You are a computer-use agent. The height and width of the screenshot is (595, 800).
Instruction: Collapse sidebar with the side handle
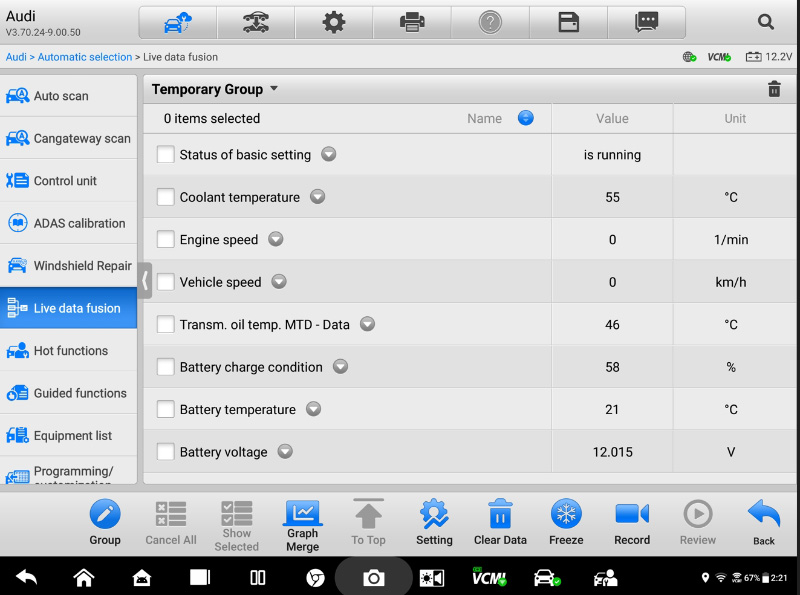click(146, 281)
